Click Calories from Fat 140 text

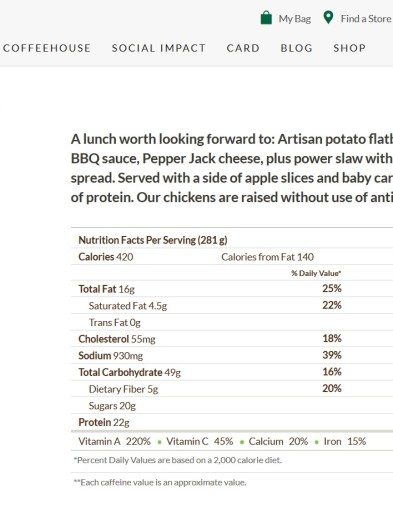pyautogui.click(x=268, y=257)
